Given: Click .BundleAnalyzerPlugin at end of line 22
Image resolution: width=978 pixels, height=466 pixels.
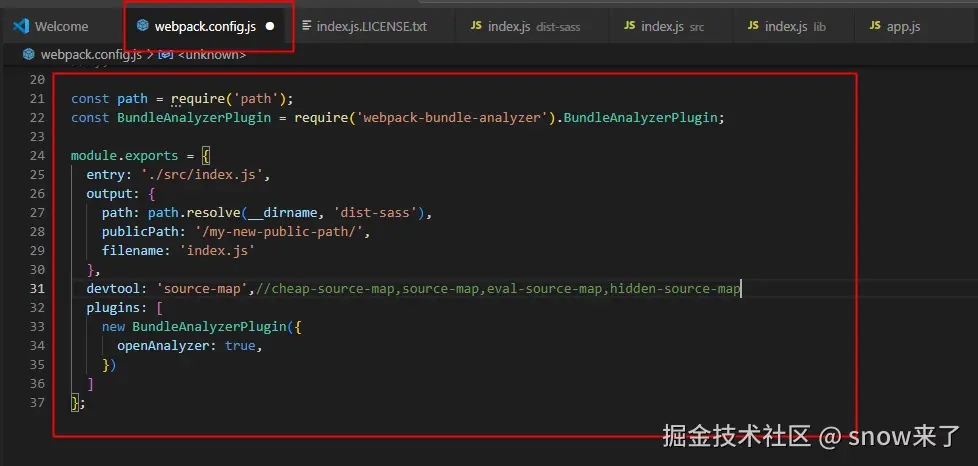Looking at the screenshot, I should click(x=636, y=118).
